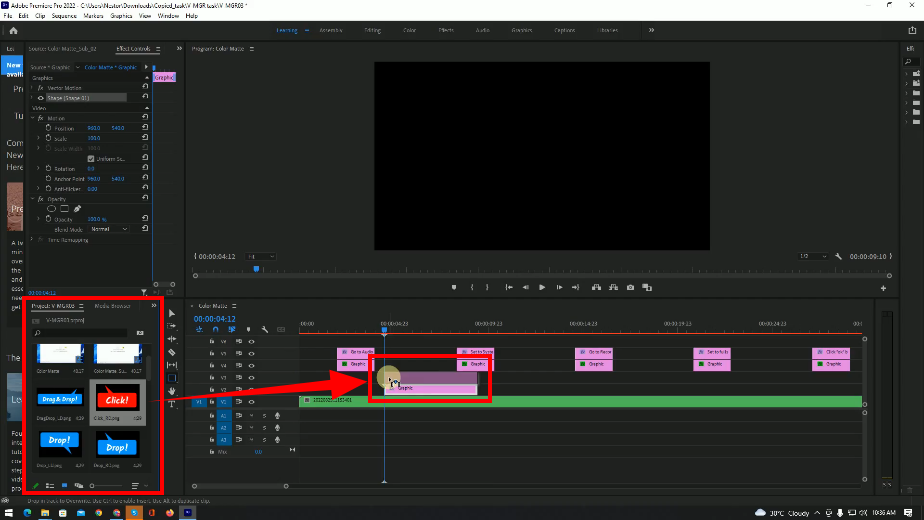This screenshot has height=520, width=924.
Task: Collapse the Motion effect section
Action: [x=33, y=118]
